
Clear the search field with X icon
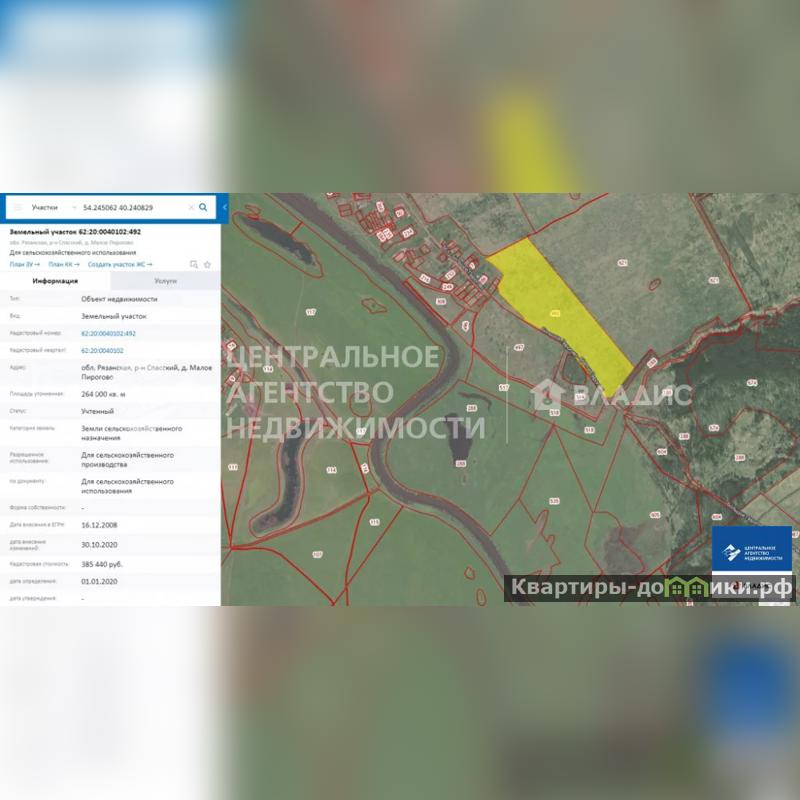click(190, 207)
